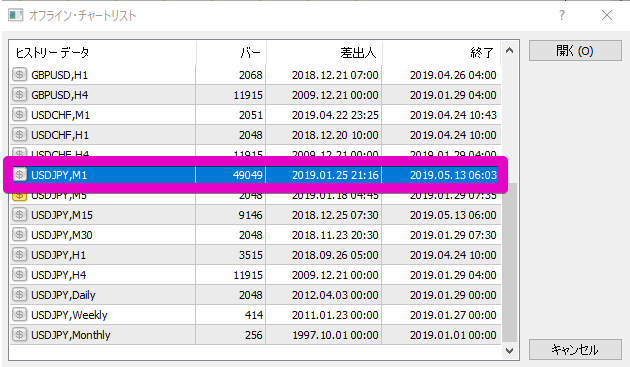The image size is (630, 367).
Task: Select the GBPUSD,H1 row
Action: [256, 75]
